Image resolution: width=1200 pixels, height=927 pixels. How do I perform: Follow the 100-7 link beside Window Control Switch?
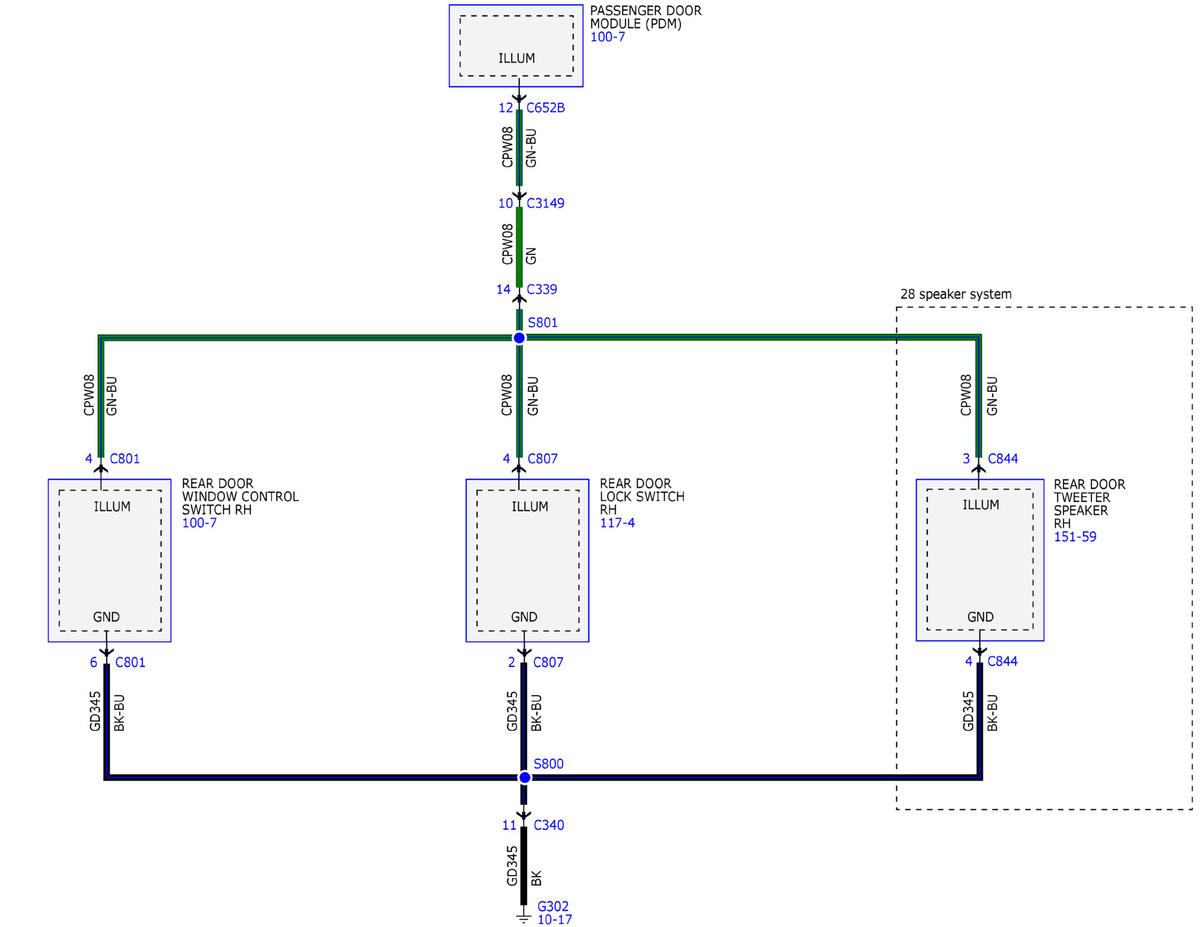(x=197, y=523)
